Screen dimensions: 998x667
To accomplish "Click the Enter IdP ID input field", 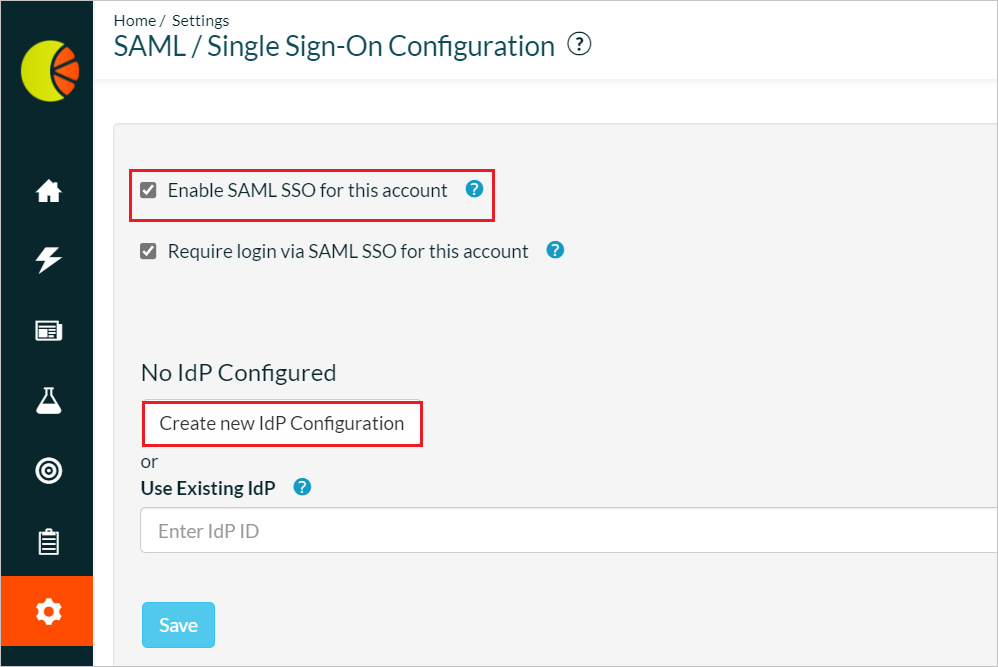I will (x=400, y=530).
